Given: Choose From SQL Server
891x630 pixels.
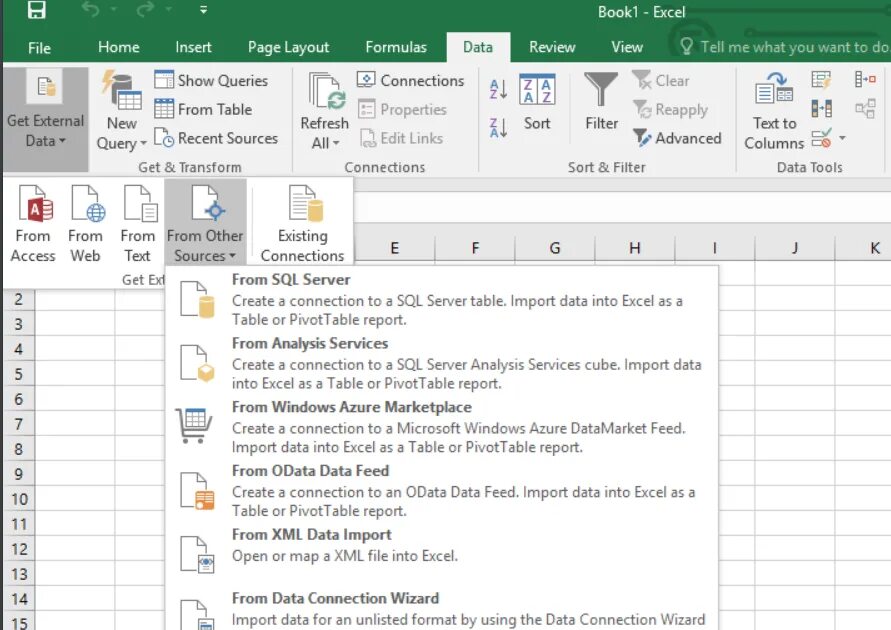Looking at the screenshot, I should click(442, 299).
